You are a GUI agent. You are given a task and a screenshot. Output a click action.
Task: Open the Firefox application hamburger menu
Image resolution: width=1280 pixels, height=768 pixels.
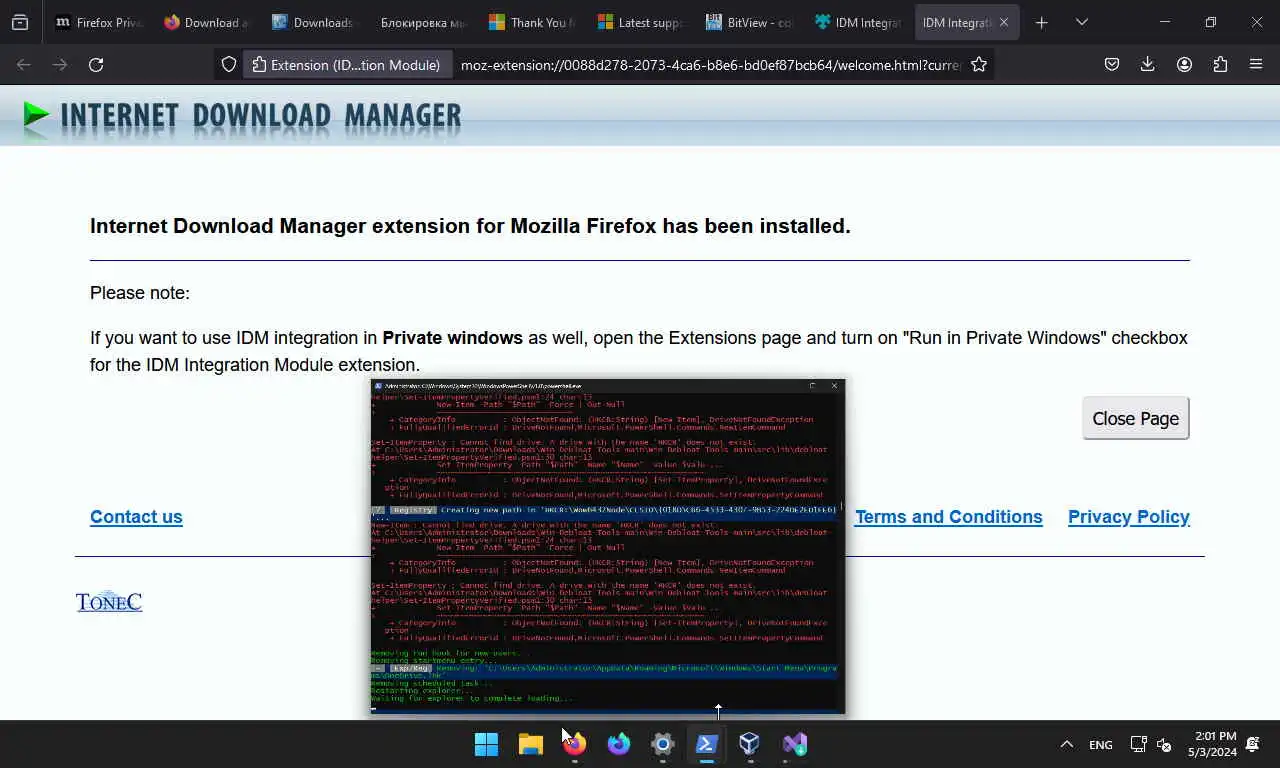1256,64
